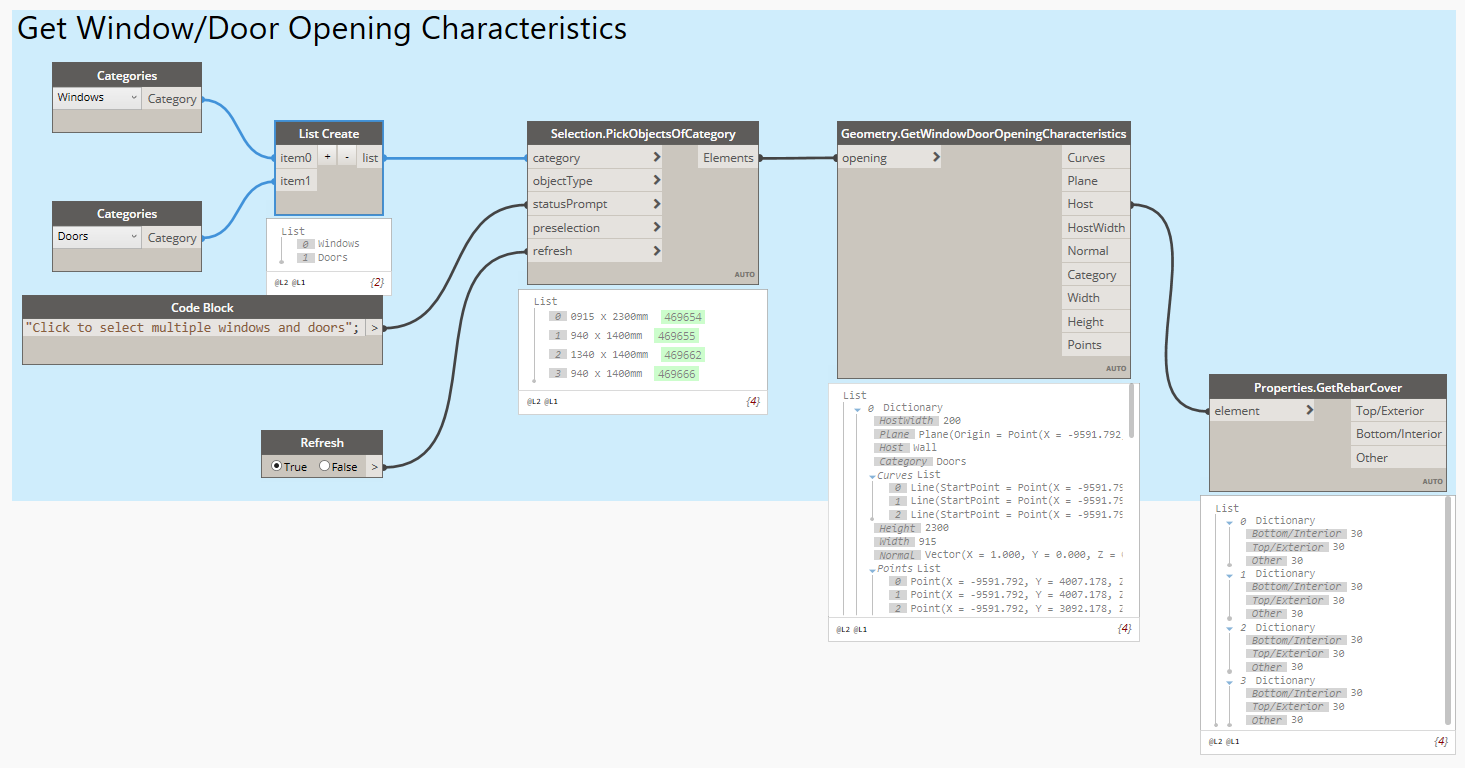Click the Bottom/Interior output port
The image size is (1465, 768).
click(1399, 434)
